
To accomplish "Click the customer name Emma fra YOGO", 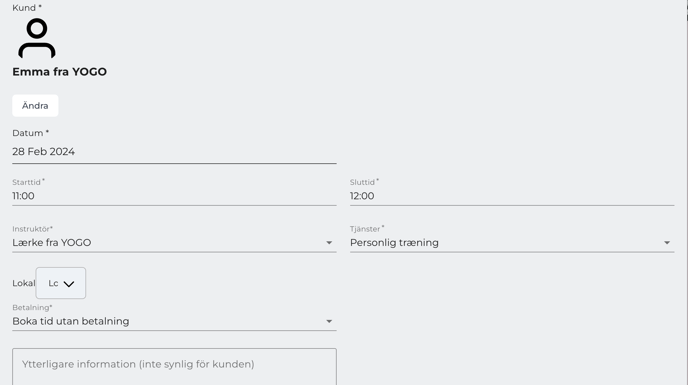I will [x=59, y=72].
